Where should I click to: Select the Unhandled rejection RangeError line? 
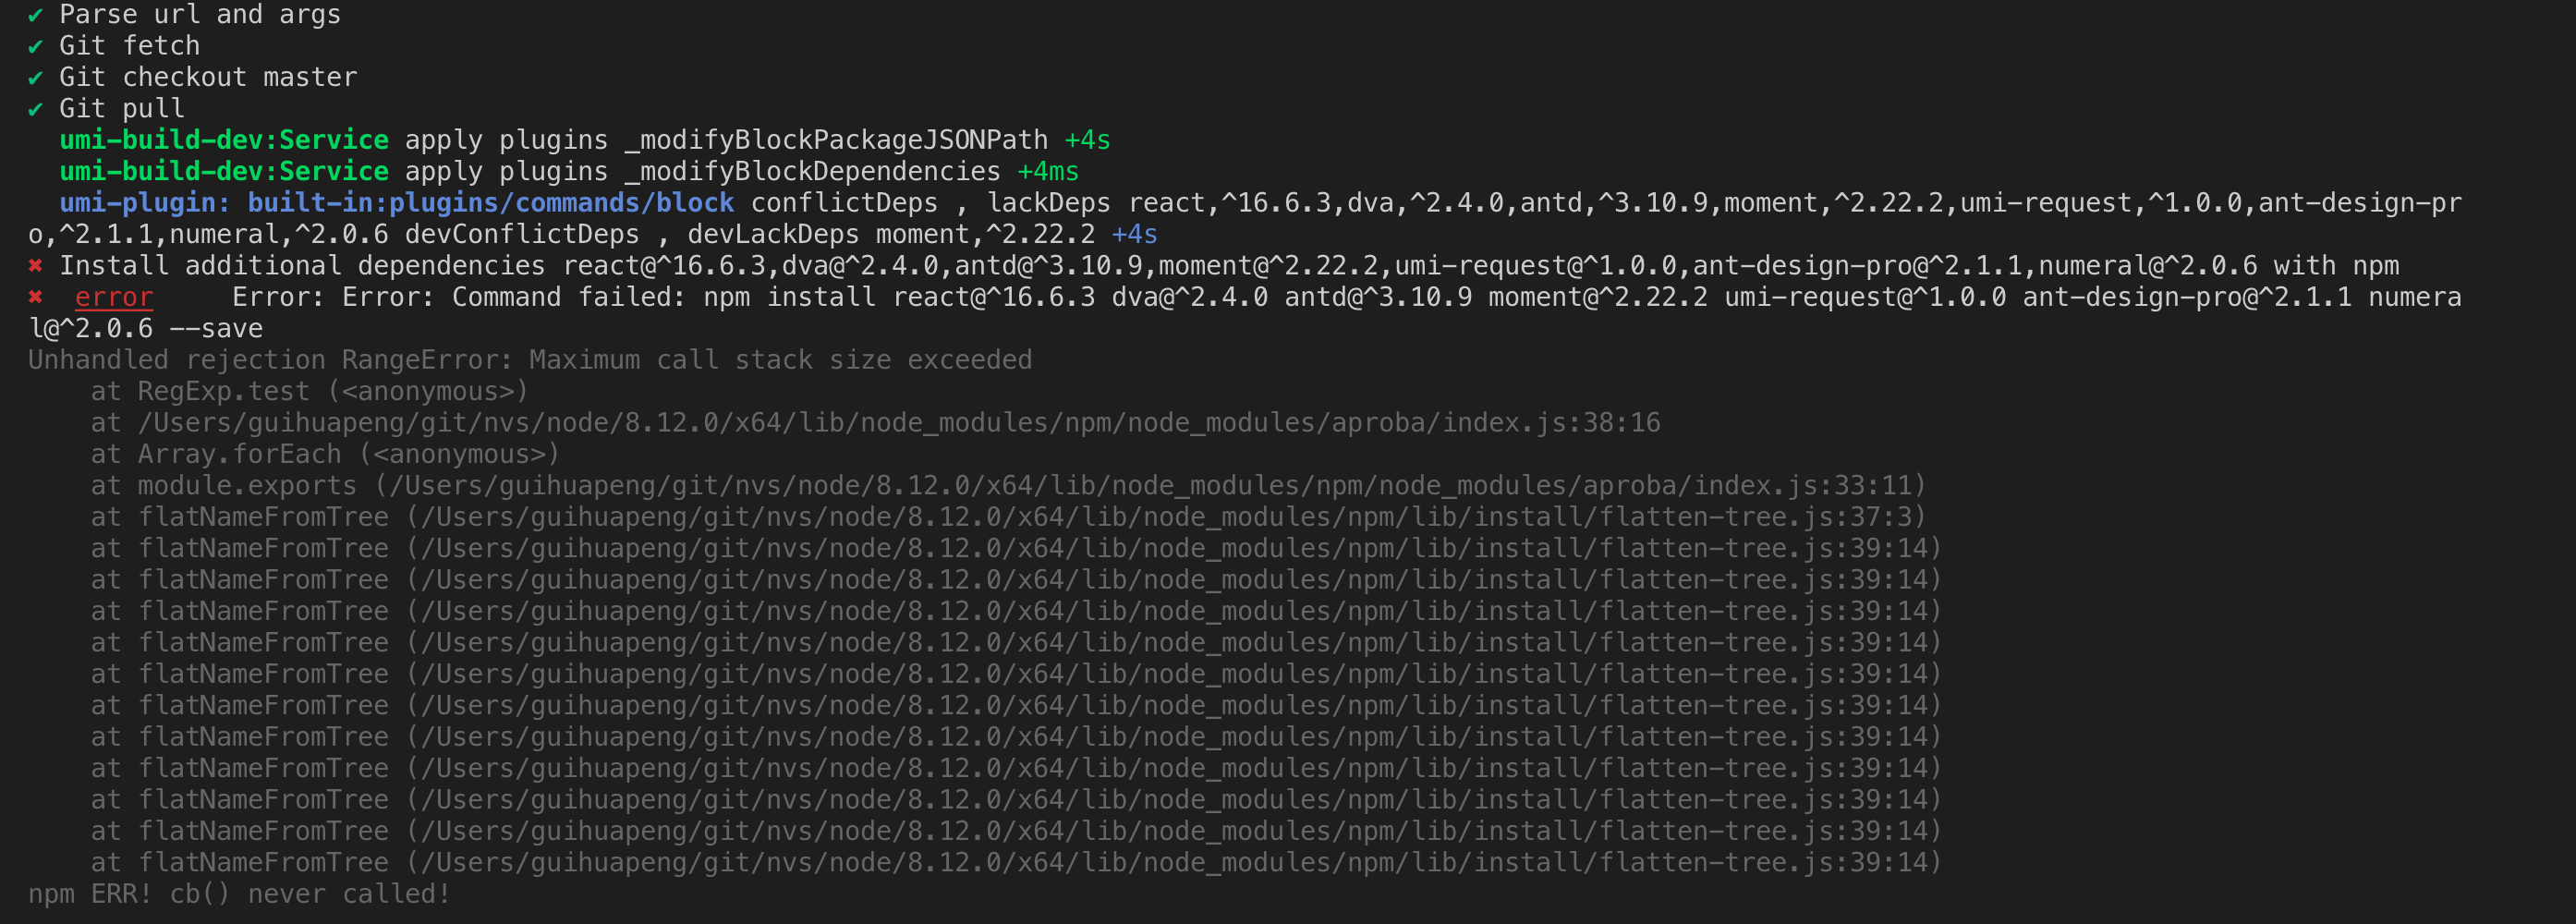[530, 360]
